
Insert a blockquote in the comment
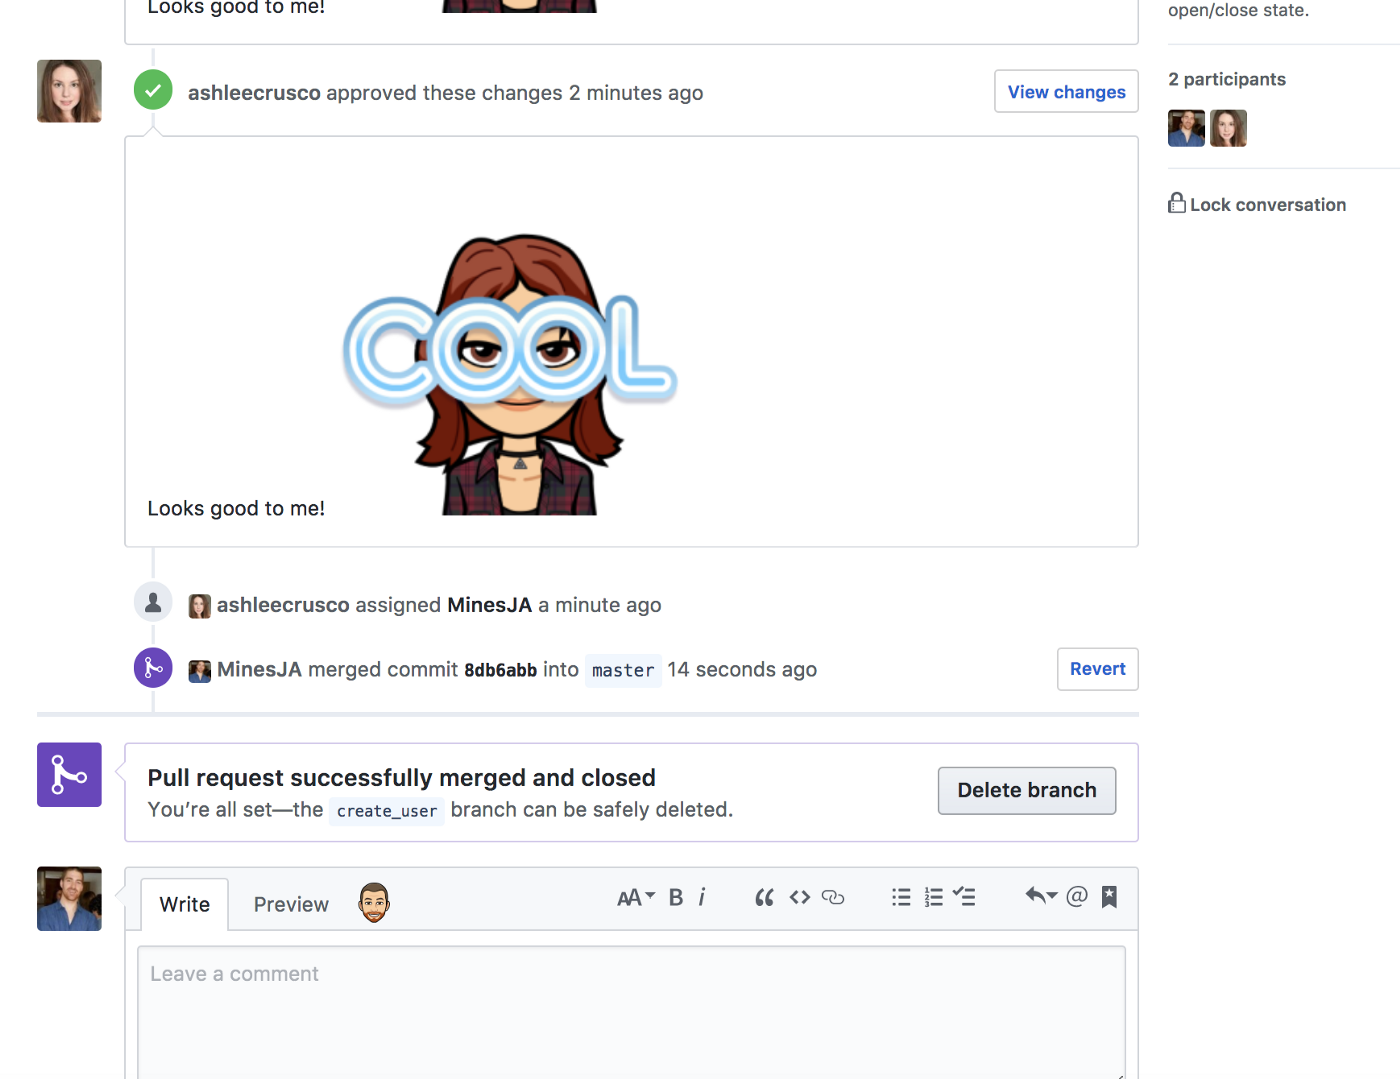coord(764,897)
